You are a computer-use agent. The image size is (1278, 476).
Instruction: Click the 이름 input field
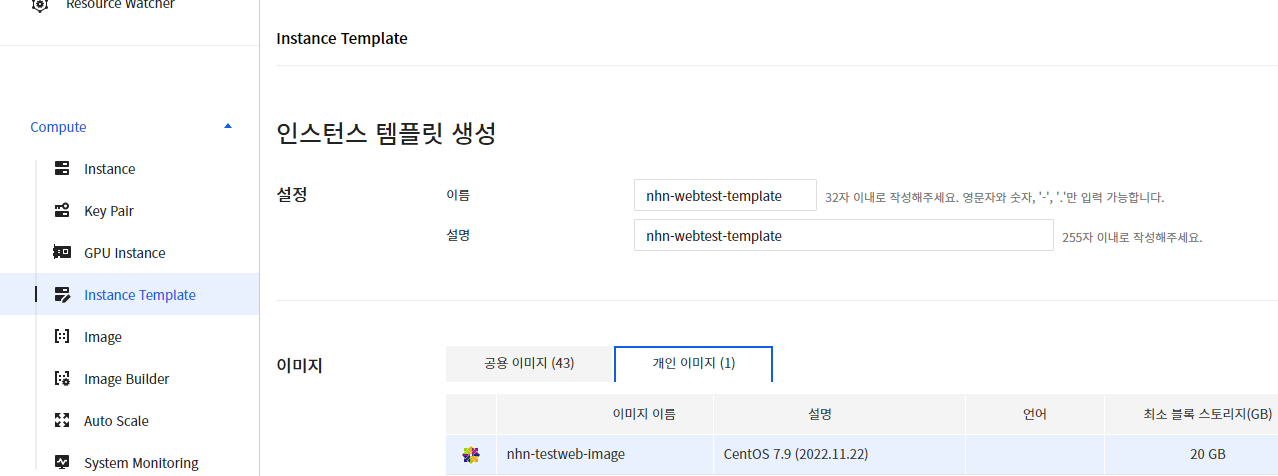pyautogui.click(x=725, y=196)
